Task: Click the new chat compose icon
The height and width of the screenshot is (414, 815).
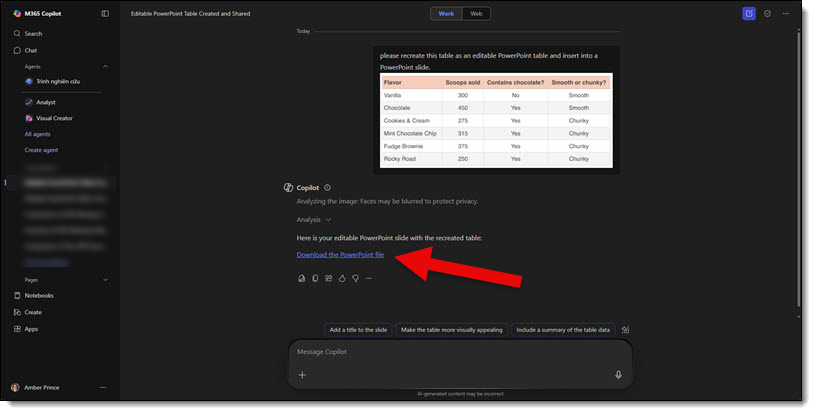Action: (749, 14)
